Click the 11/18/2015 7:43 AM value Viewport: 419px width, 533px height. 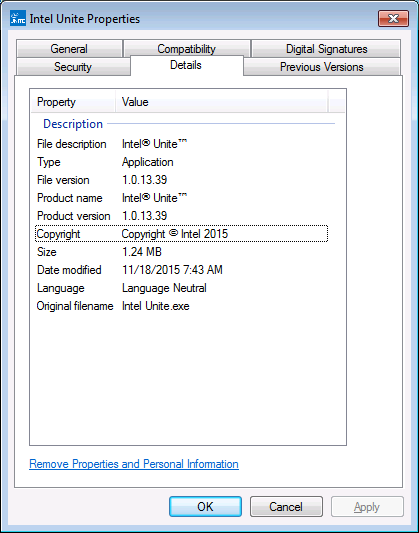(173, 270)
